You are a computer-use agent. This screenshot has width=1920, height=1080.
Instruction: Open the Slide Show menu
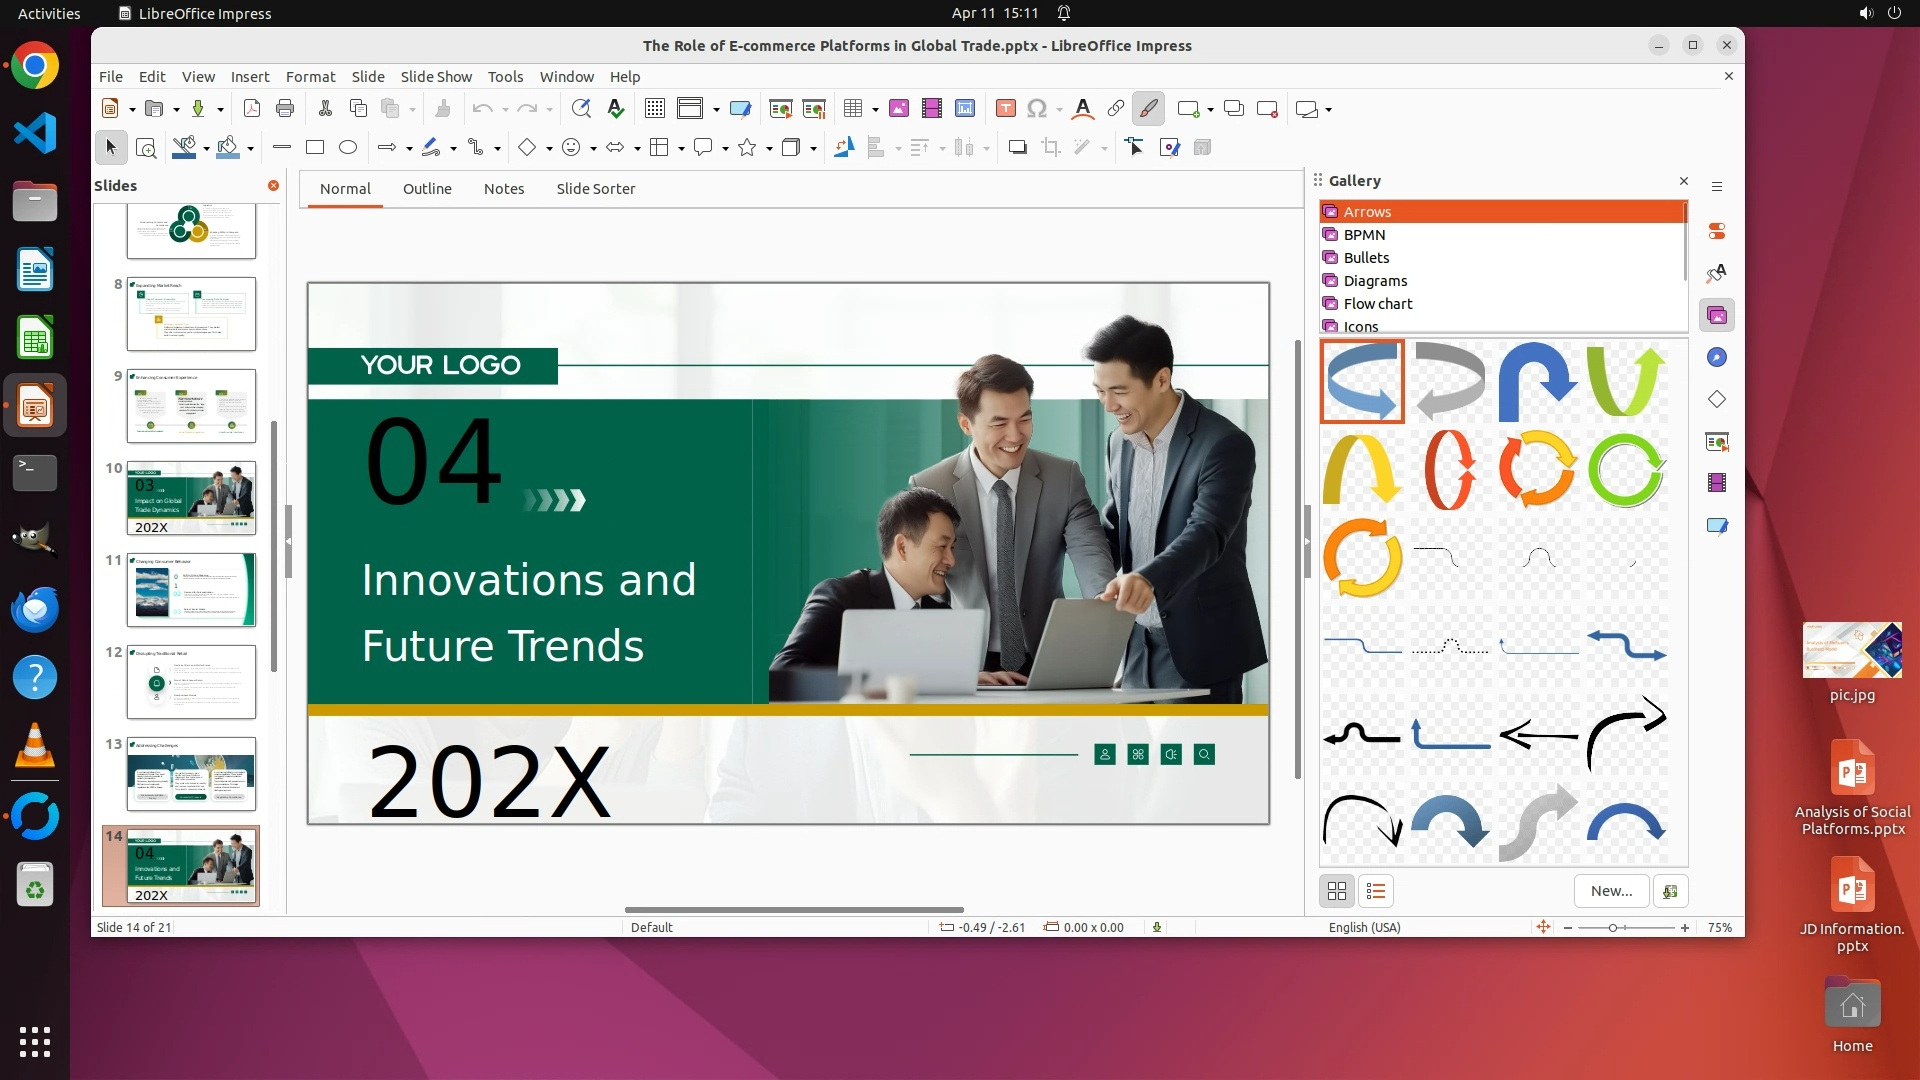[x=435, y=77]
